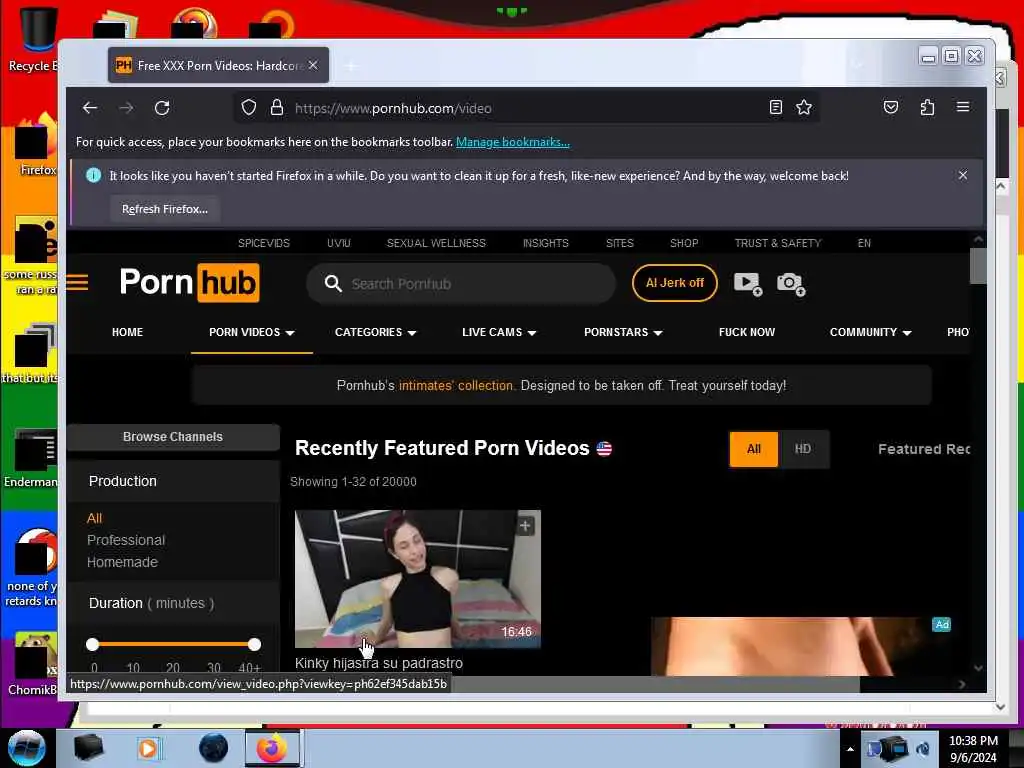The height and width of the screenshot is (768, 1024).
Task: Expand the Porn Videos dropdown menu
Action: click(x=251, y=332)
